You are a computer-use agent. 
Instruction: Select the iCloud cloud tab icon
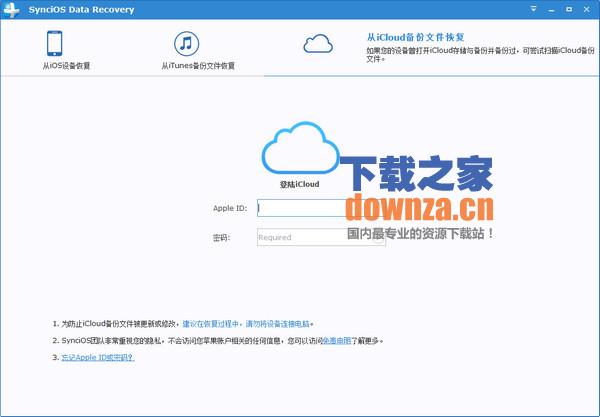tap(318, 44)
